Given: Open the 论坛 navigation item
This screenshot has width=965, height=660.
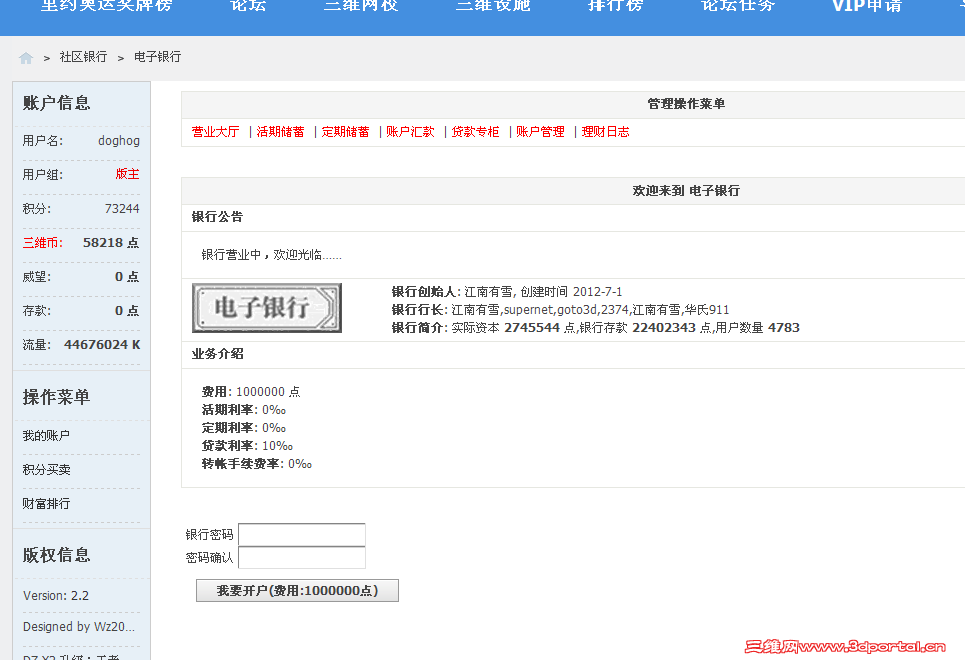Looking at the screenshot, I should coord(248,6).
